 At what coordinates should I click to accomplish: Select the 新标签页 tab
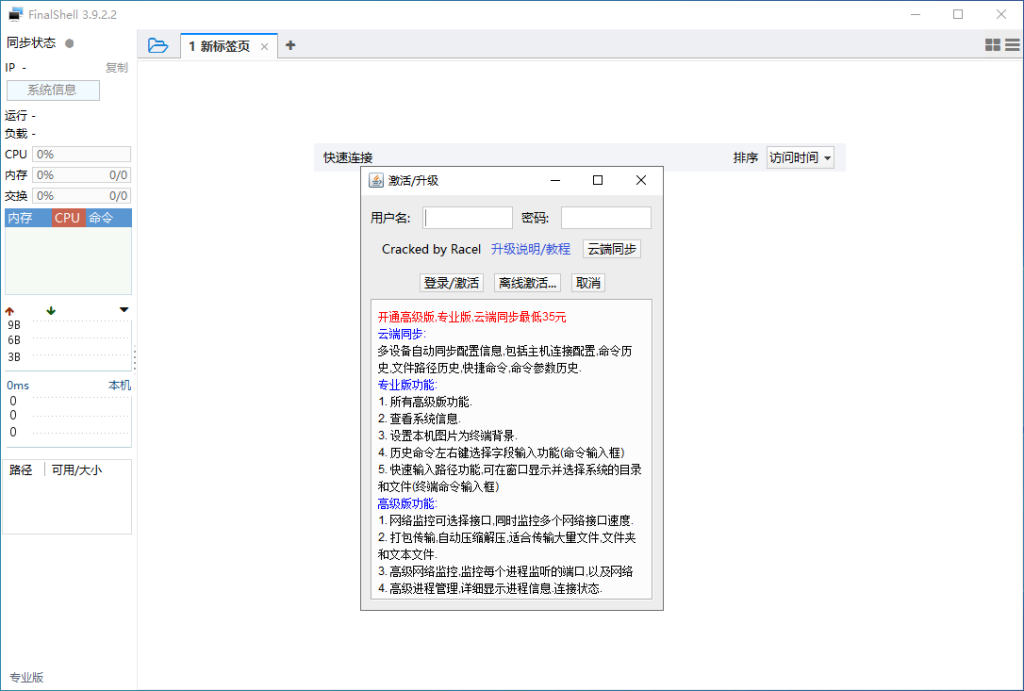[x=222, y=45]
